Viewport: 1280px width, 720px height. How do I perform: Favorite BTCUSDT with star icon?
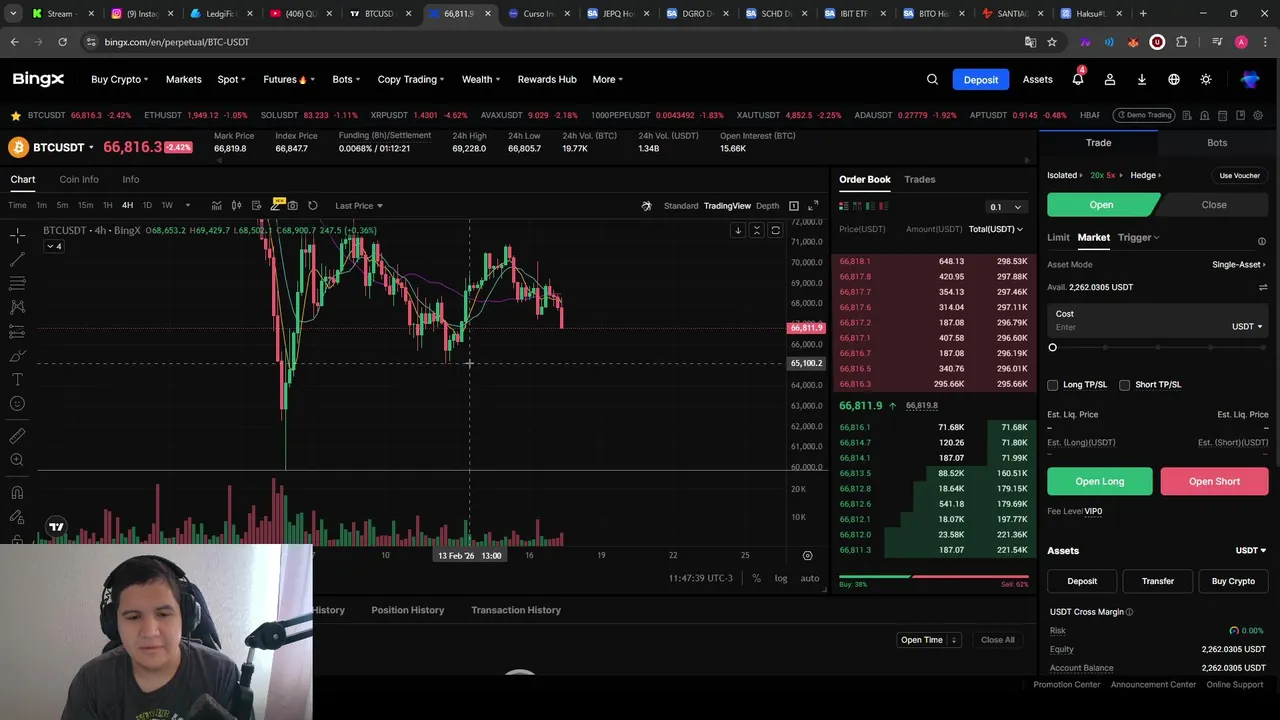pos(15,116)
